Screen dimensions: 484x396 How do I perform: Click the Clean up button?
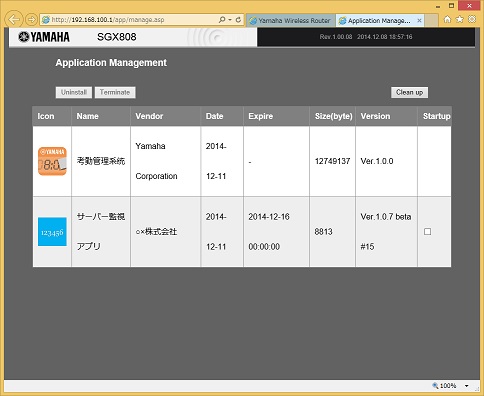coord(409,92)
